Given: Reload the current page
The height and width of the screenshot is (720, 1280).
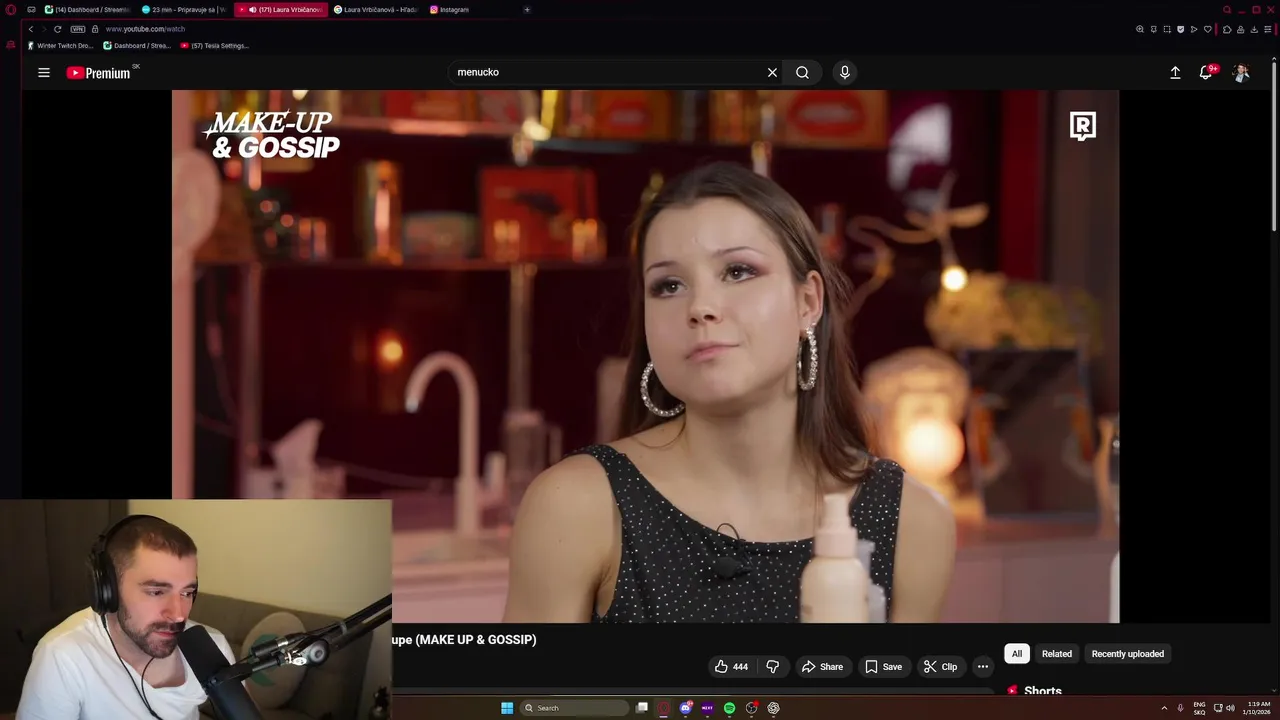Looking at the screenshot, I should [57, 29].
